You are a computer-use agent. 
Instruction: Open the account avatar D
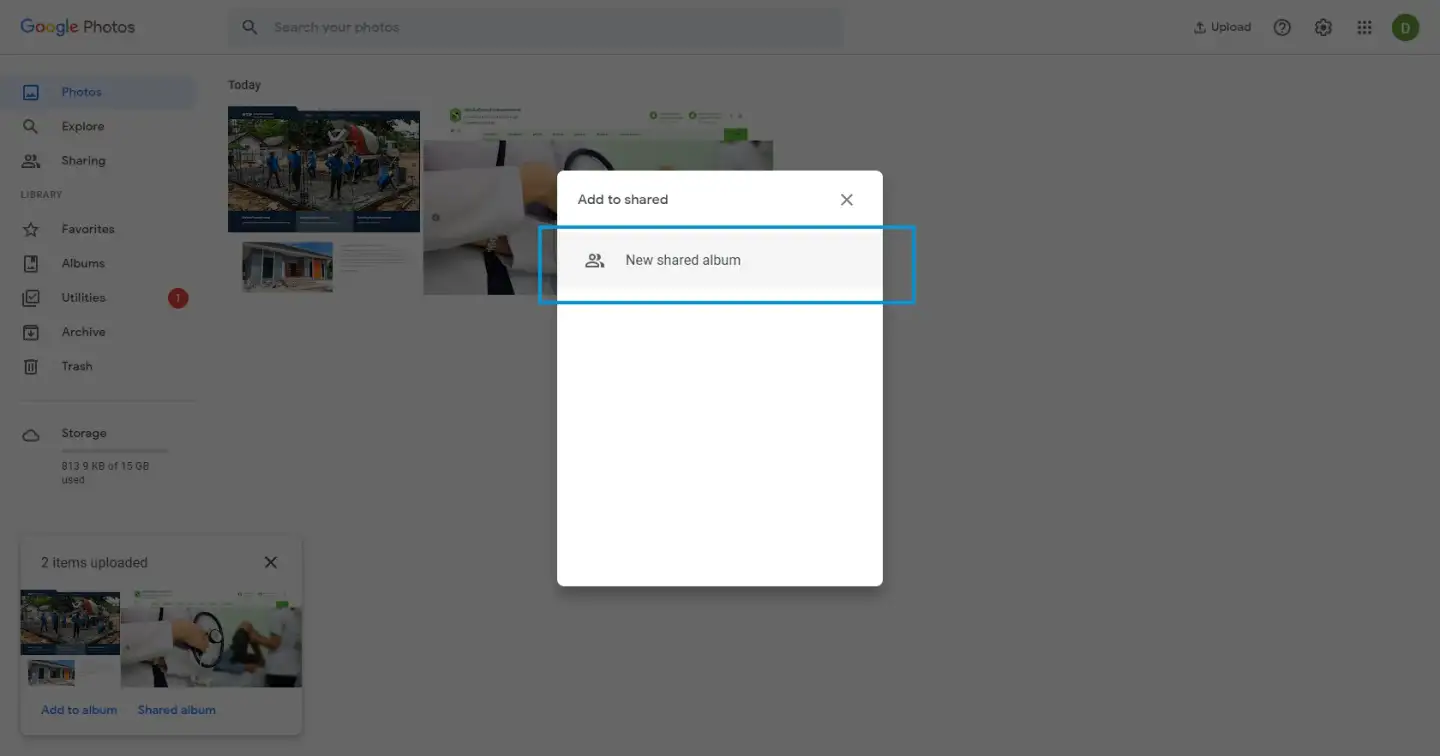coord(1405,28)
